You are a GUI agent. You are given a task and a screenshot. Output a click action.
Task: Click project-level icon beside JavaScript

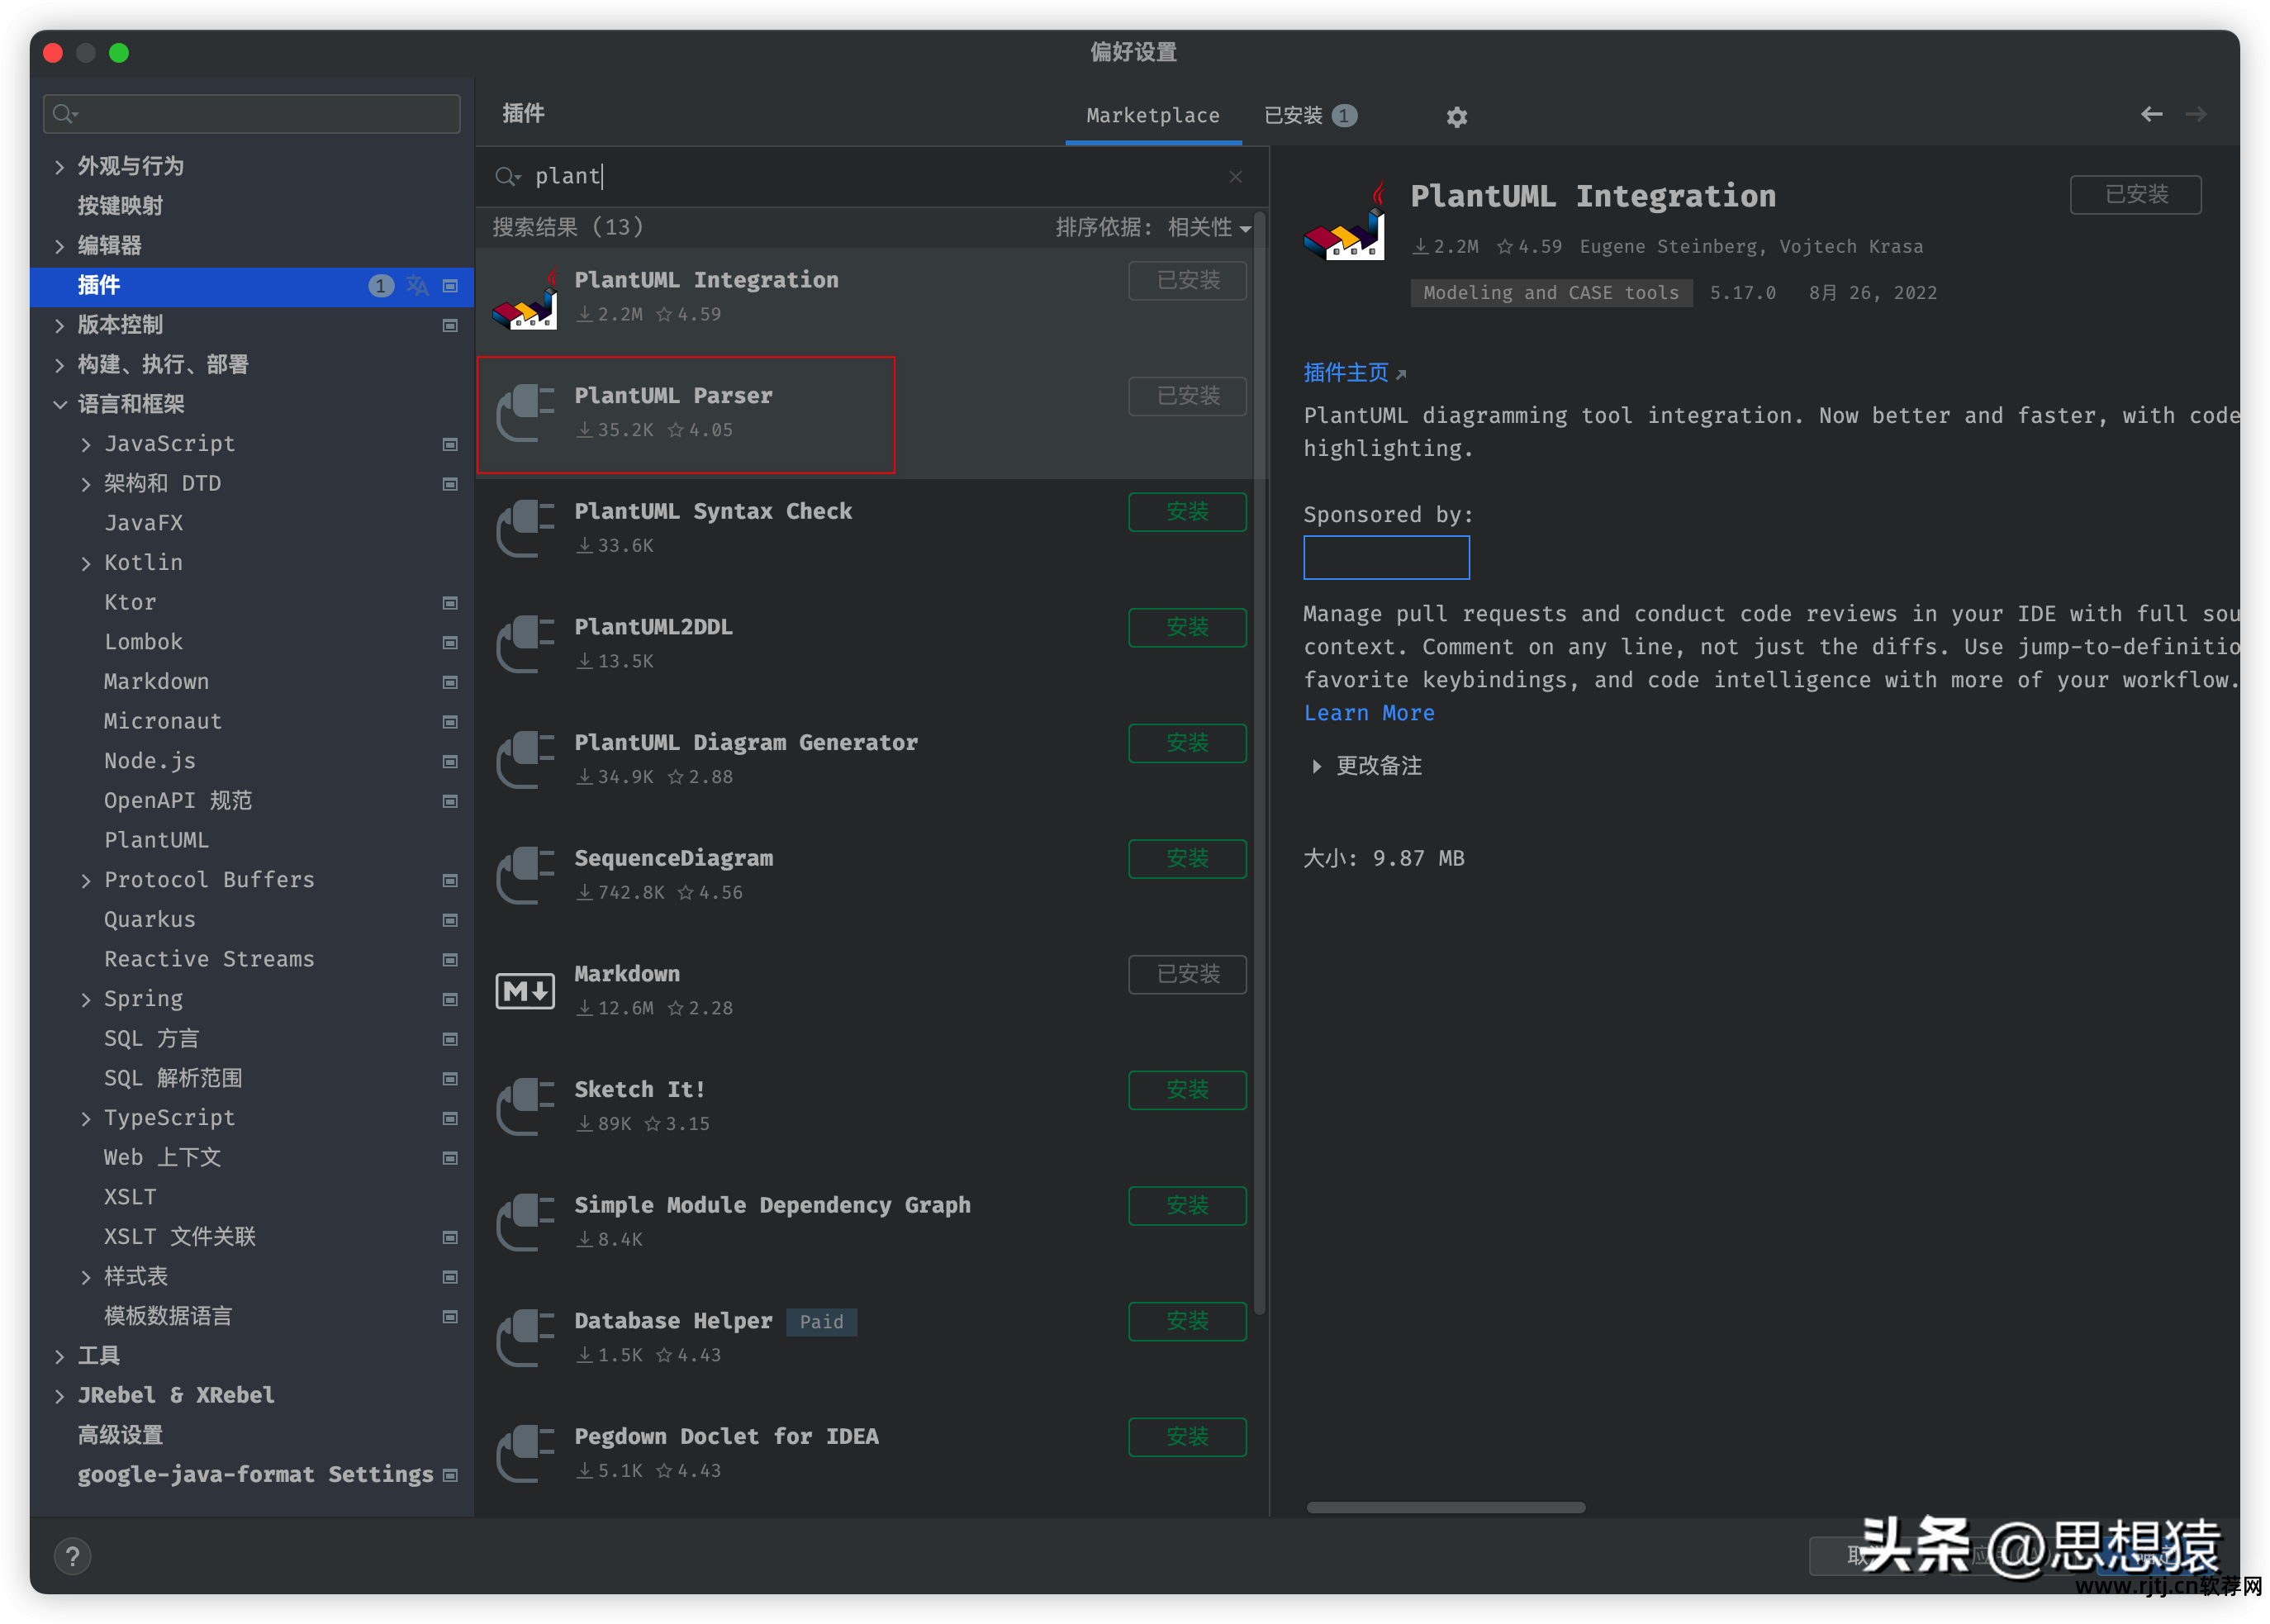[450, 444]
